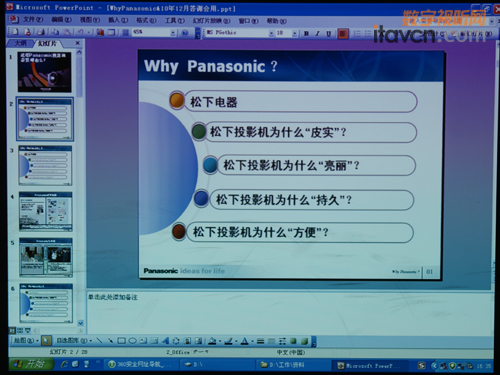Image resolution: width=500 pixels, height=375 pixels.
Task: Select the Rectangle shape tool
Action: click(121, 341)
